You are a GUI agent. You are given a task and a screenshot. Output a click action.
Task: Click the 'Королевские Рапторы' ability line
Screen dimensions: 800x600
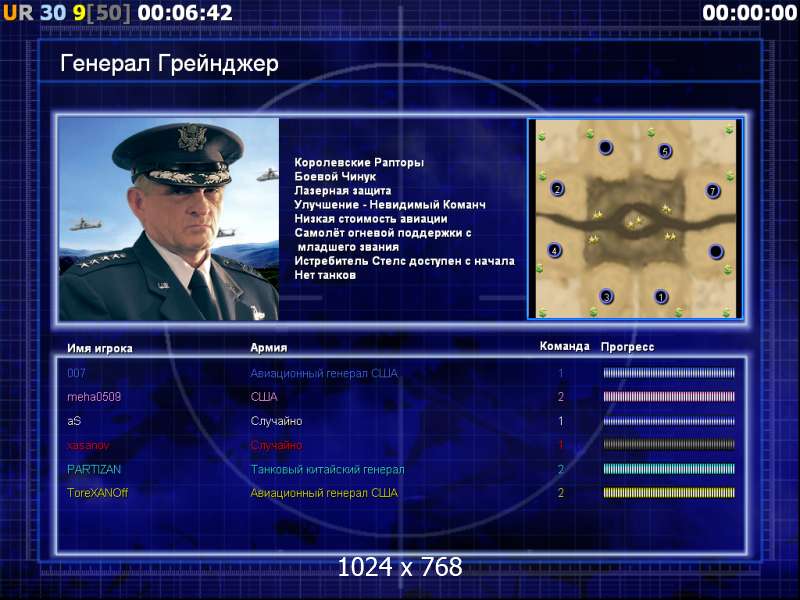pyautogui.click(x=359, y=163)
